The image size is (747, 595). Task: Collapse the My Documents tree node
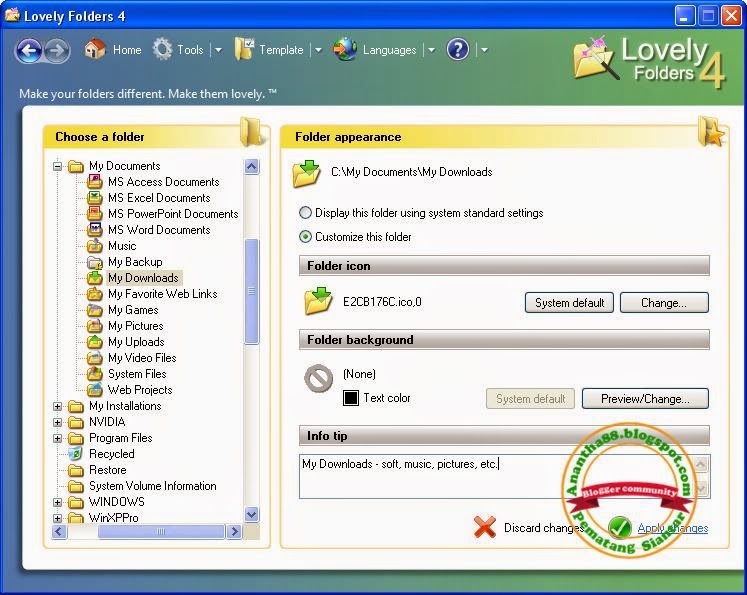(58, 166)
